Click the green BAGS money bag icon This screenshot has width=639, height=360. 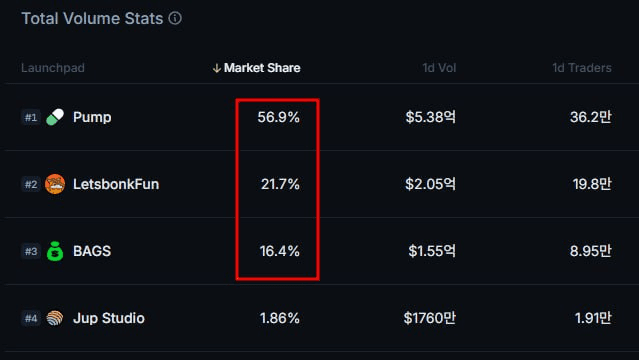55,251
